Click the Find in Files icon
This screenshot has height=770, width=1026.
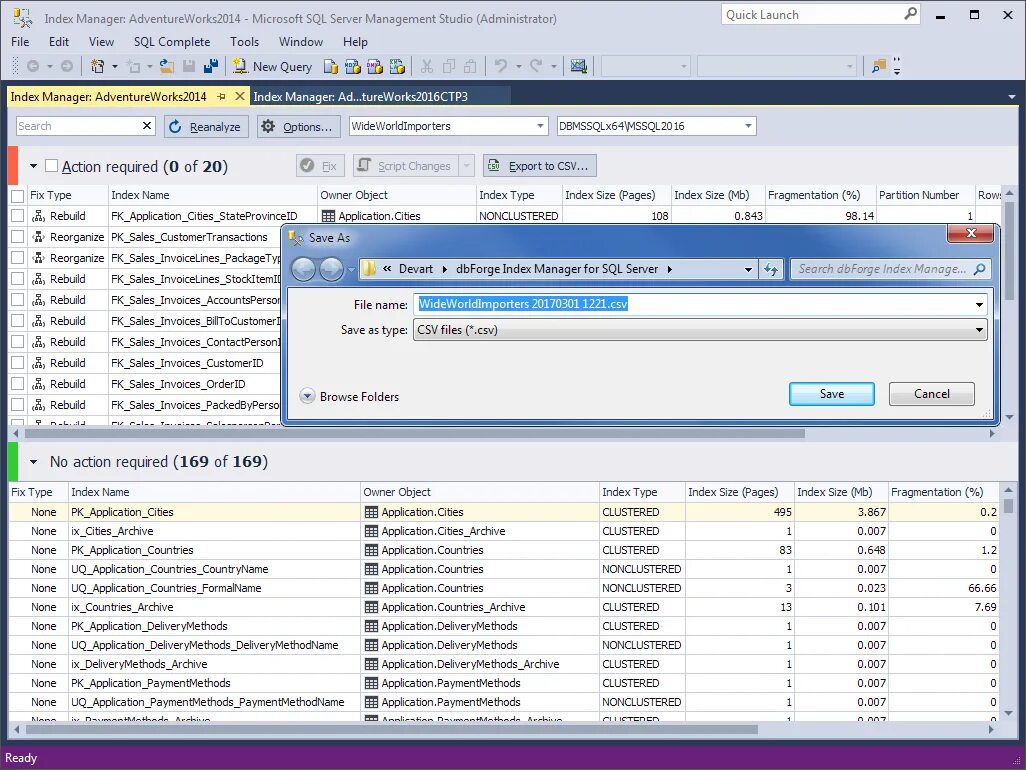pyautogui.click(x=879, y=66)
